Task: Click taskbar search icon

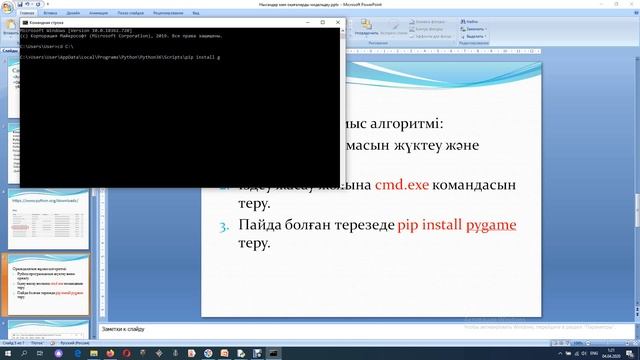Action: 24,353
